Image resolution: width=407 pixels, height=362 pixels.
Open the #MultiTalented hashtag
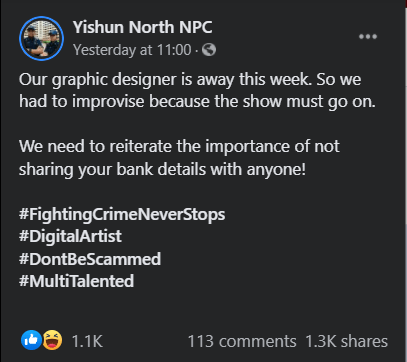click(x=76, y=281)
